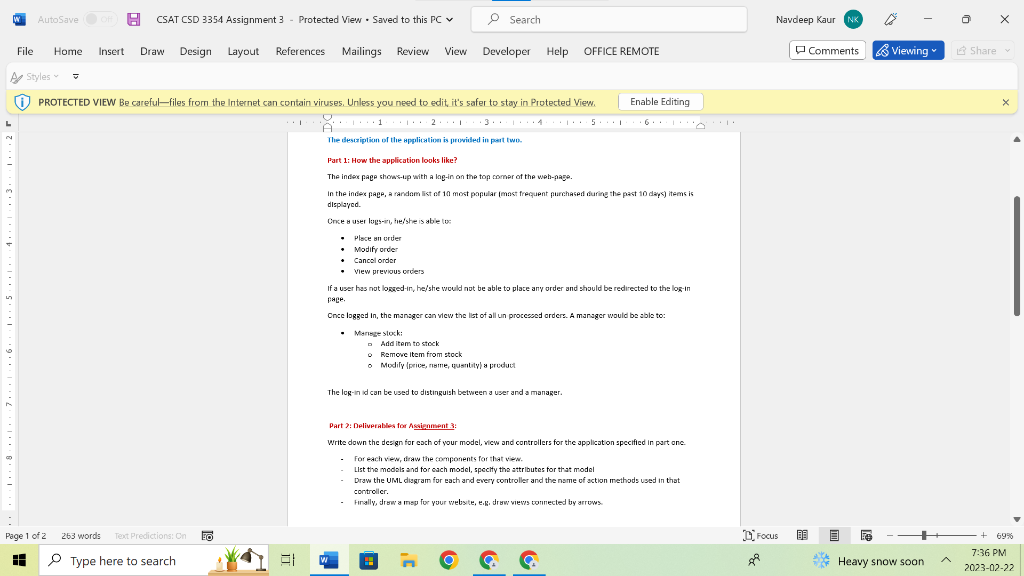Switch to Web Layout view icon
The width and height of the screenshot is (1024, 576).
[867, 536]
